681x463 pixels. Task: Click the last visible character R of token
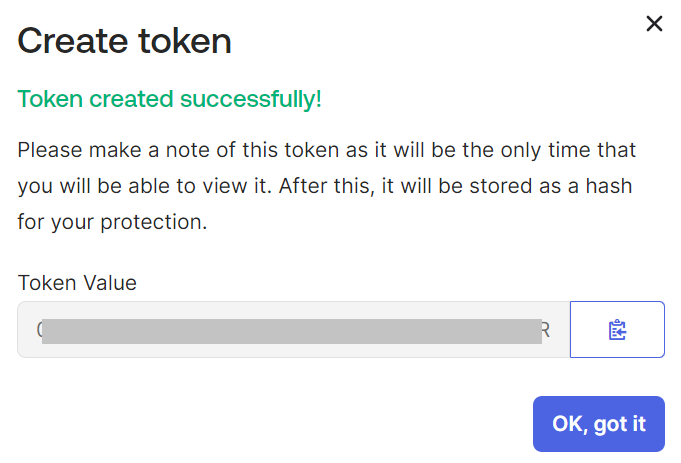pos(546,331)
